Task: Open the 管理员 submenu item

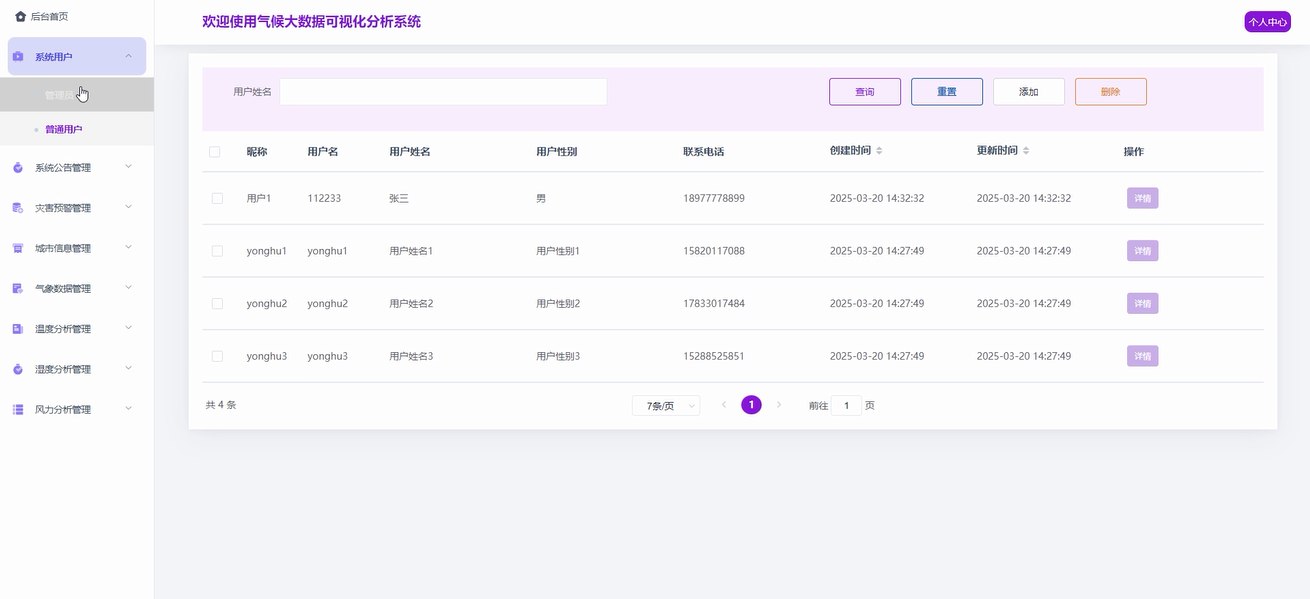Action: [x=77, y=95]
